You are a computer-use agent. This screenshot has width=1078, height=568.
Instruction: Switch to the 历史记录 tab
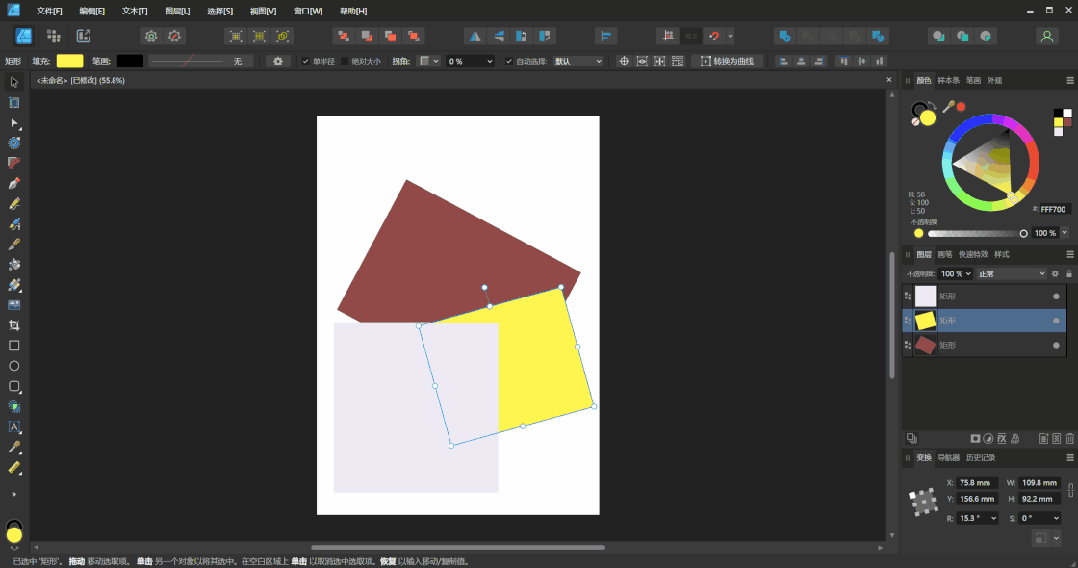(x=980, y=458)
